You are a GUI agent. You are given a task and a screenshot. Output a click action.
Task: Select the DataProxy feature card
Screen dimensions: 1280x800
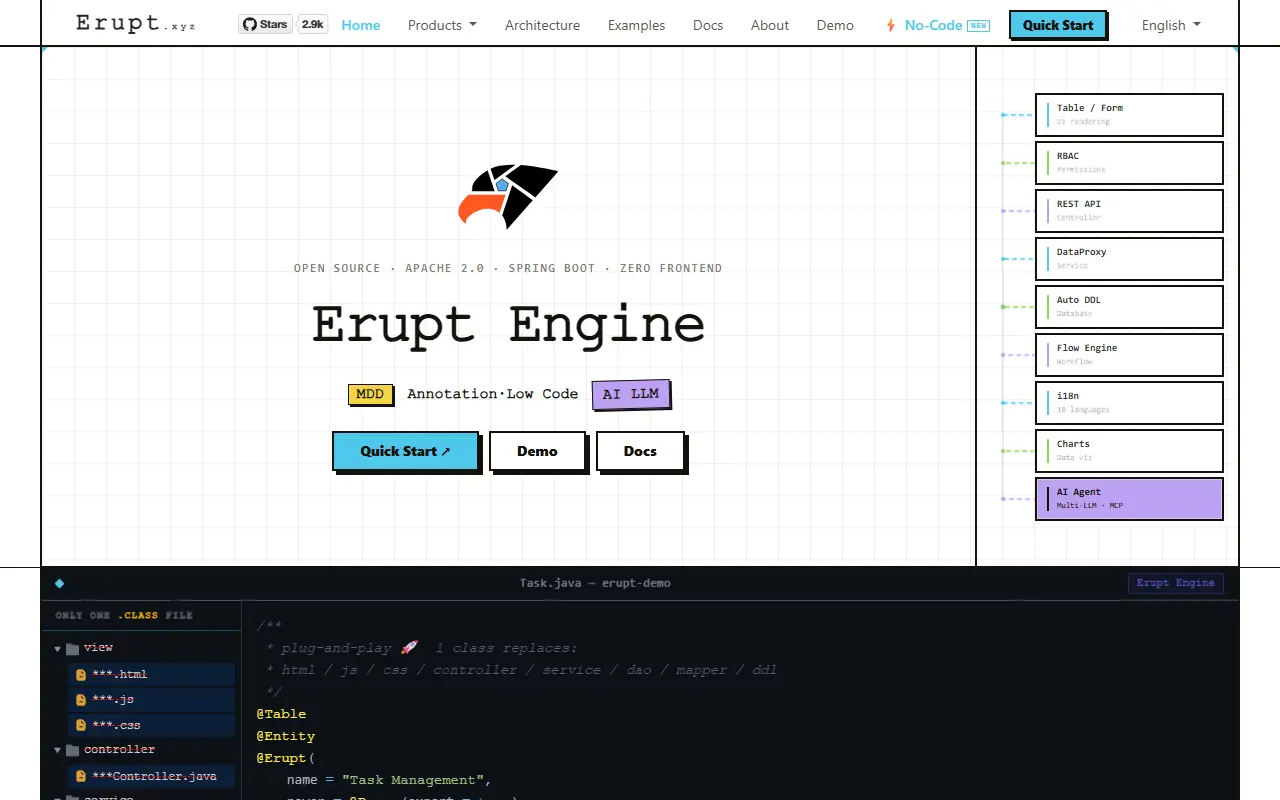click(1129, 259)
